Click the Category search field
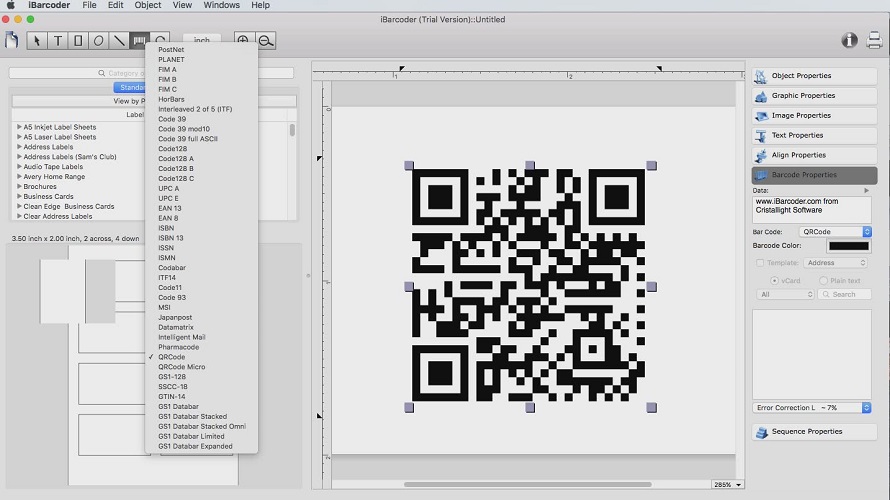890x500 pixels. (151, 73)
